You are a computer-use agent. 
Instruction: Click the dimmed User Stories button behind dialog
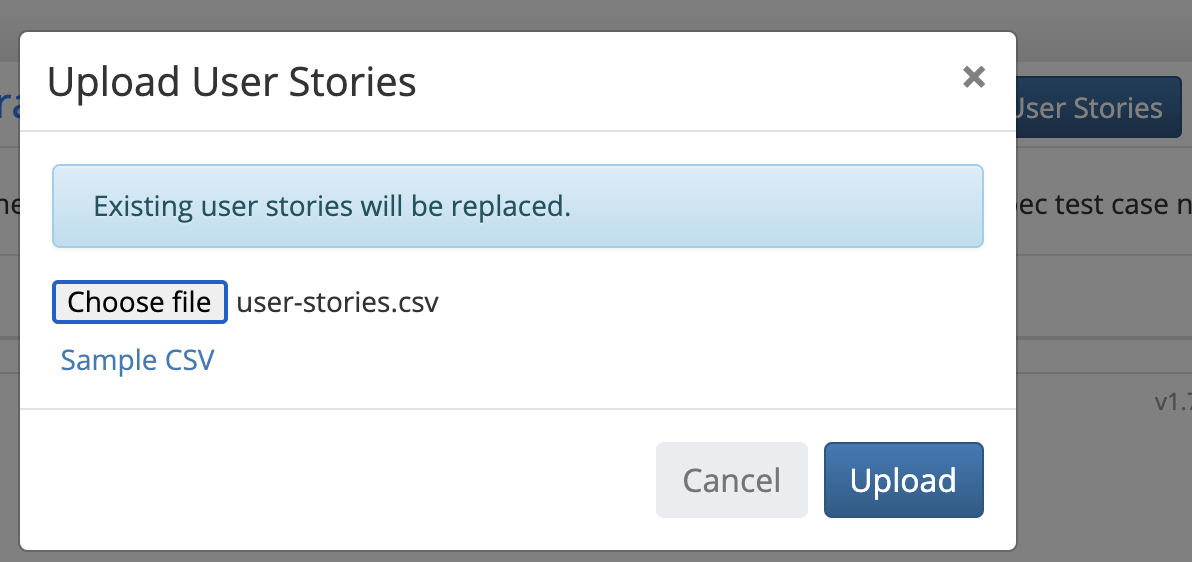pos(1099,107)
